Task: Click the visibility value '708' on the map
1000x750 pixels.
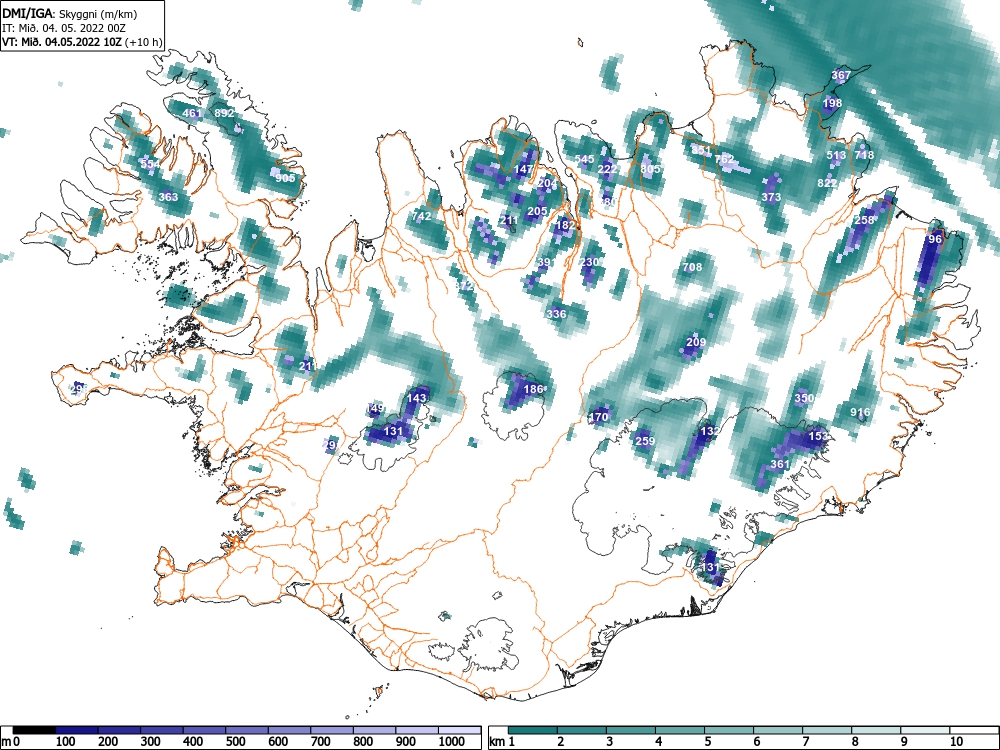Action: pos(692,267)
